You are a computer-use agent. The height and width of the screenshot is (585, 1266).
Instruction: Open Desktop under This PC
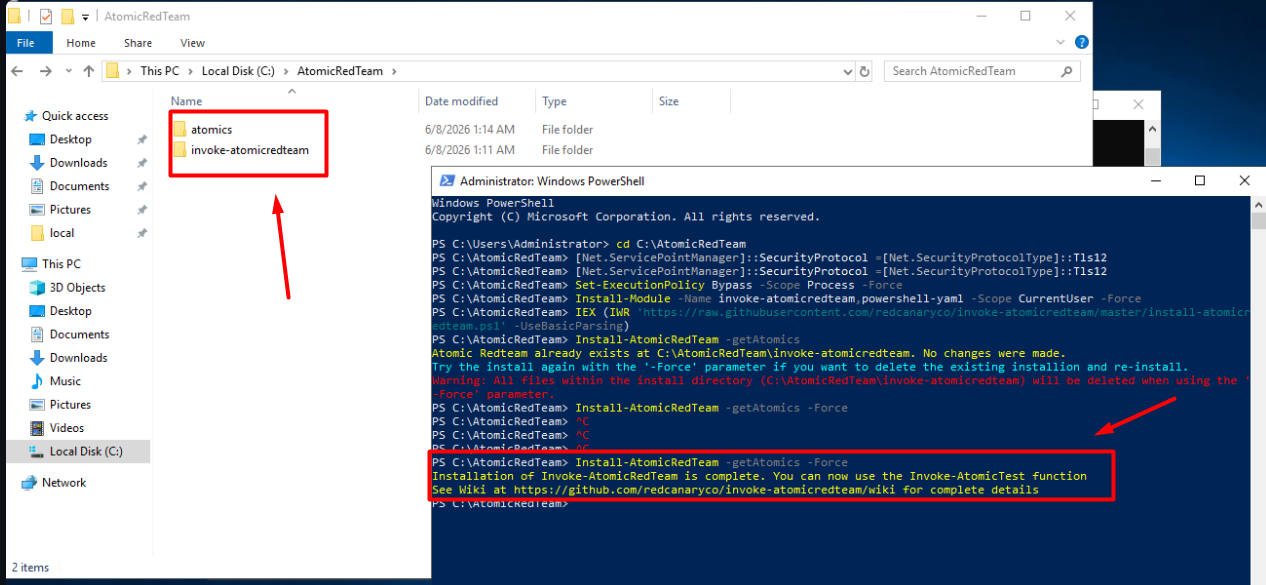(x=70, y=311)
